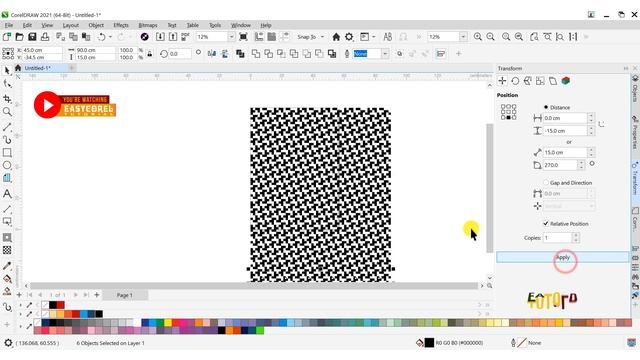Select the Text tool
The width and height of the screenshot is (640, 360).
[x=7, y=194]
